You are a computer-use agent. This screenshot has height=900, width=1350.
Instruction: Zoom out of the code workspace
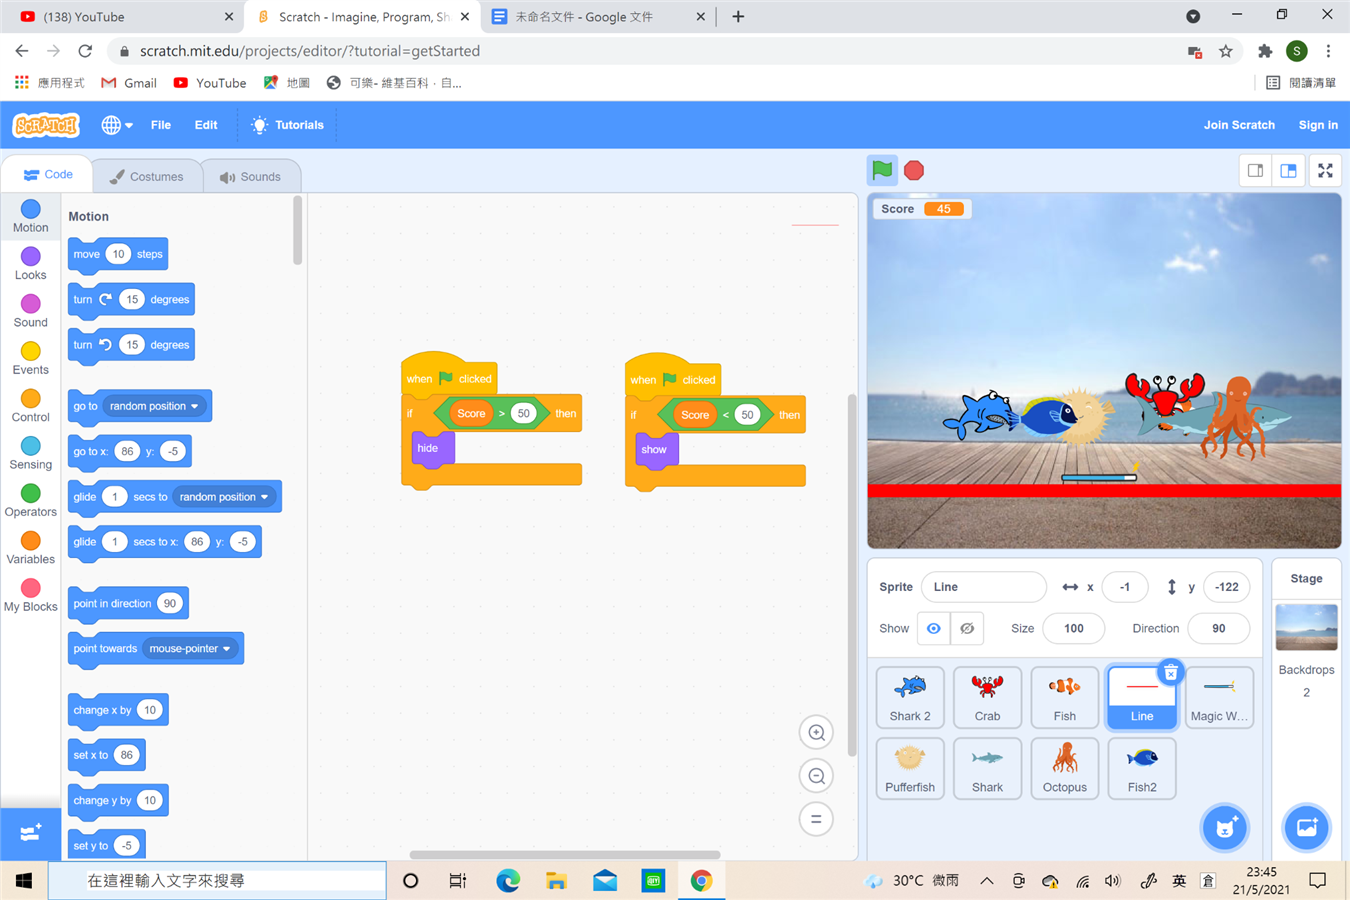[x=816, y=776]
